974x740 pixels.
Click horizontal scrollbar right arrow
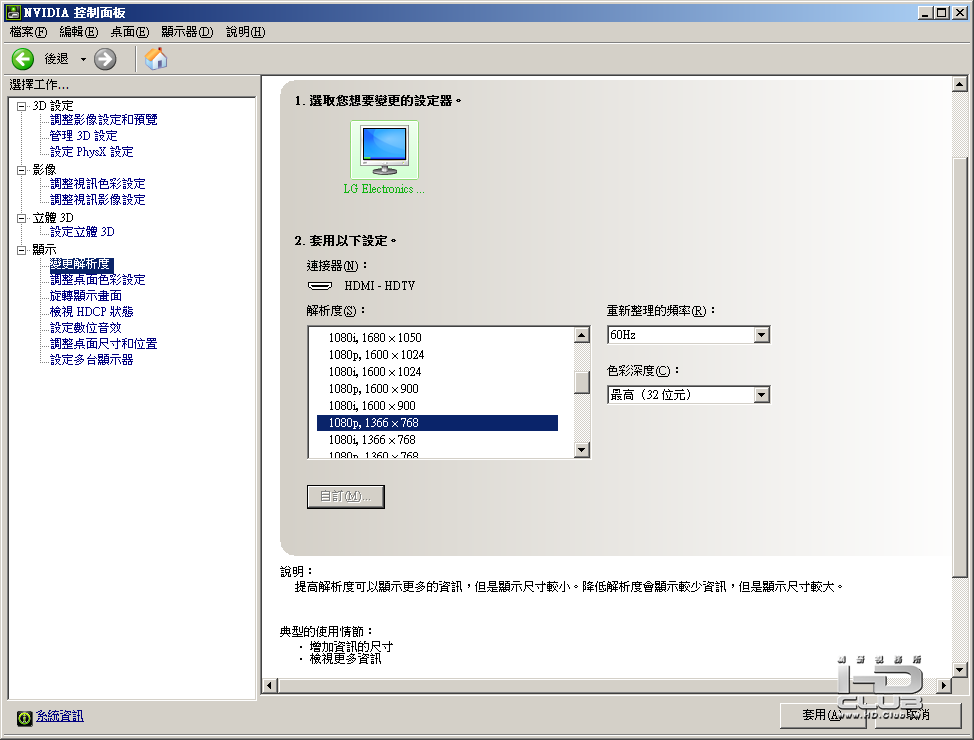click(944, 685)
